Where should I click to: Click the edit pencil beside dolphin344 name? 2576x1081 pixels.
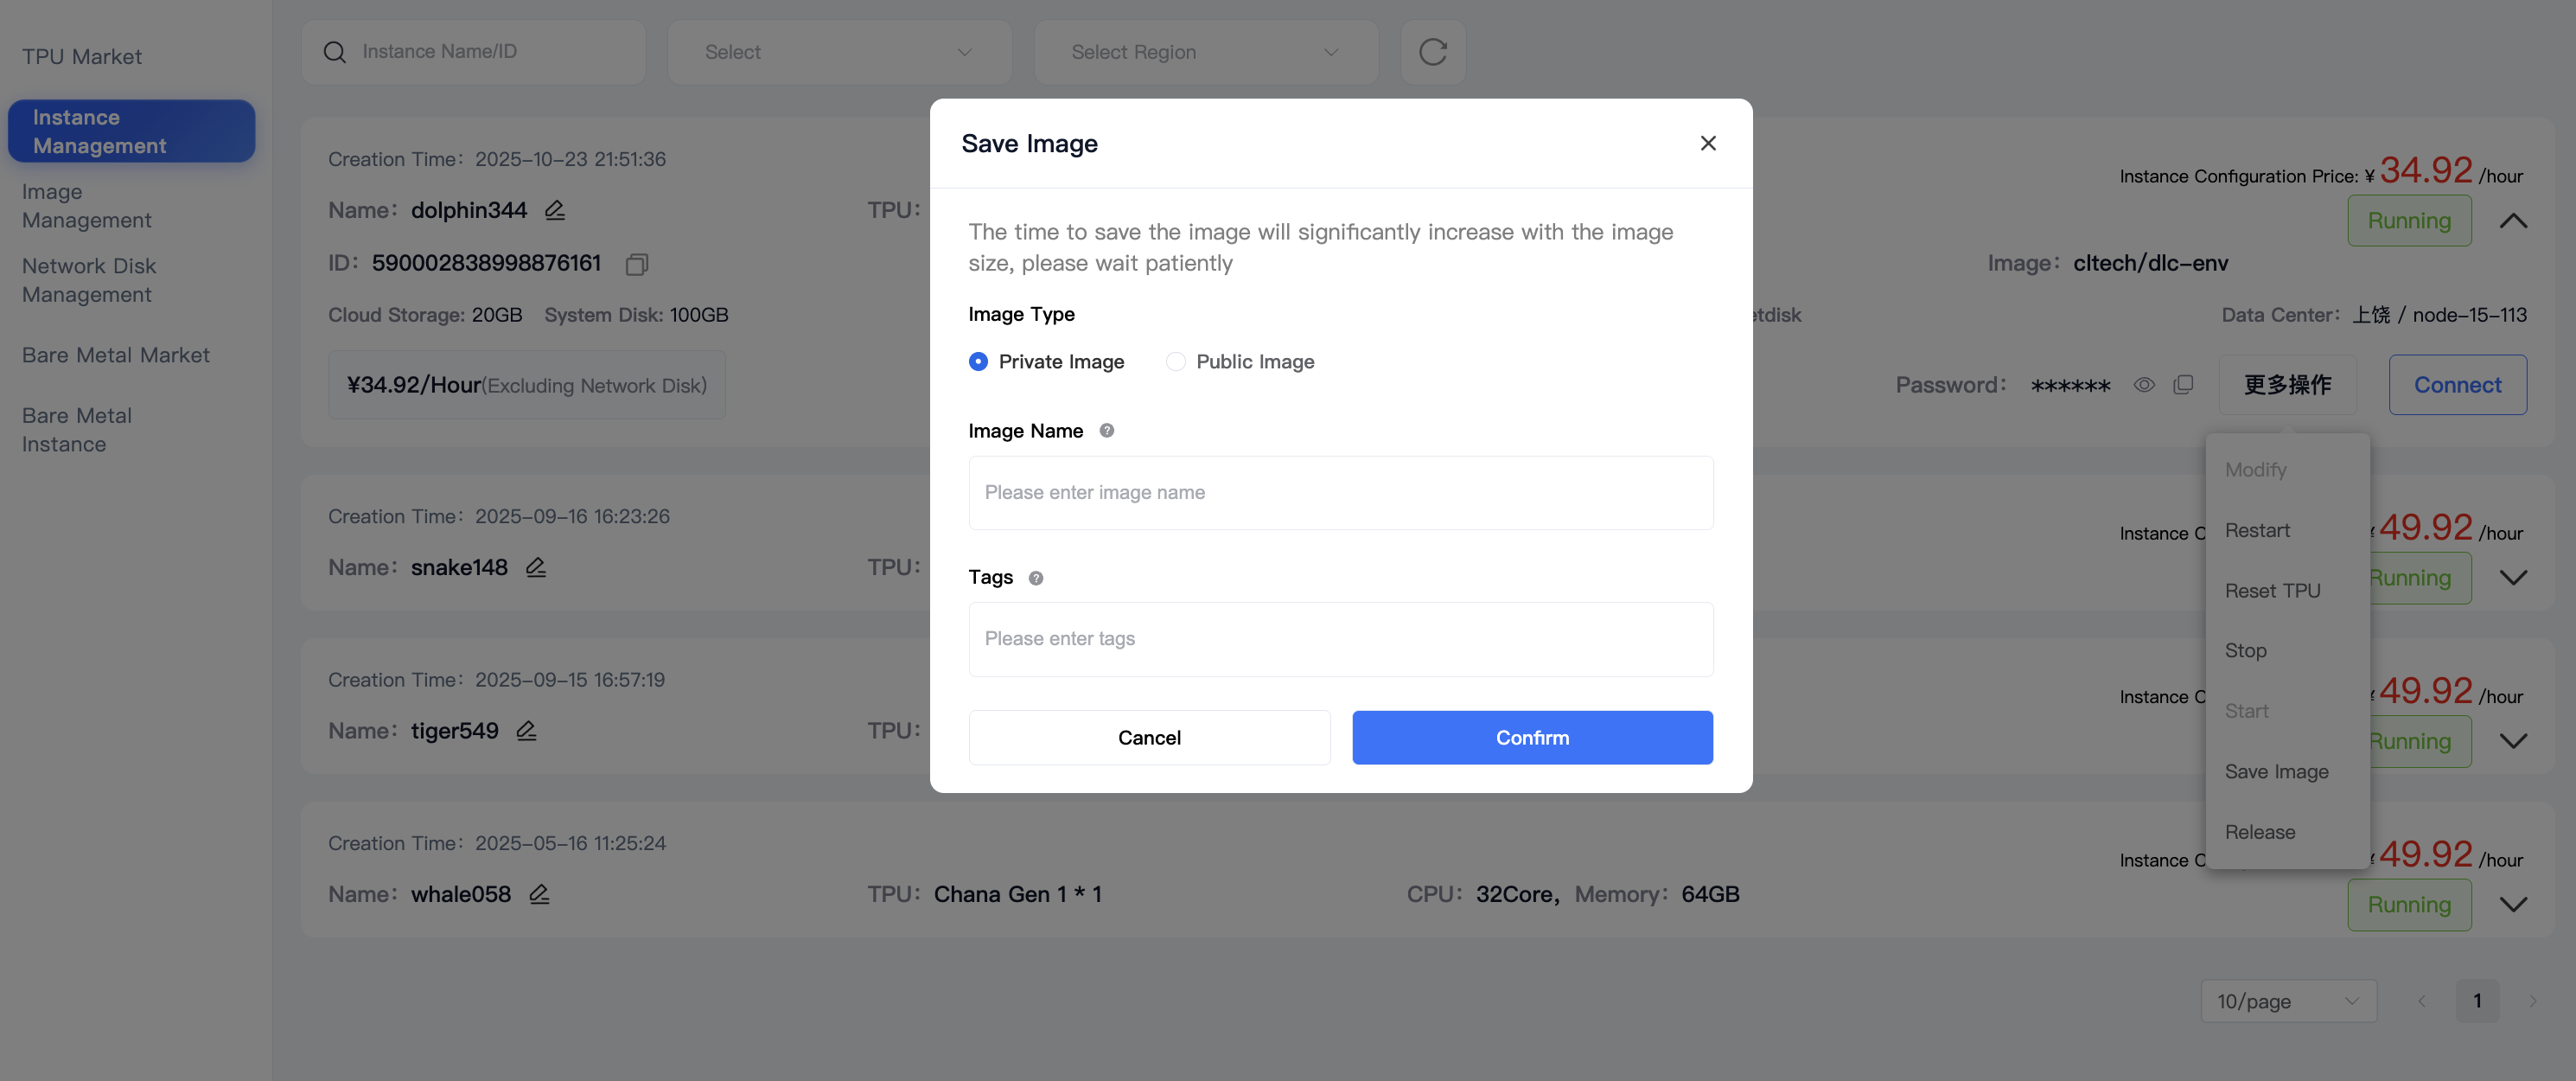(555, 210)
